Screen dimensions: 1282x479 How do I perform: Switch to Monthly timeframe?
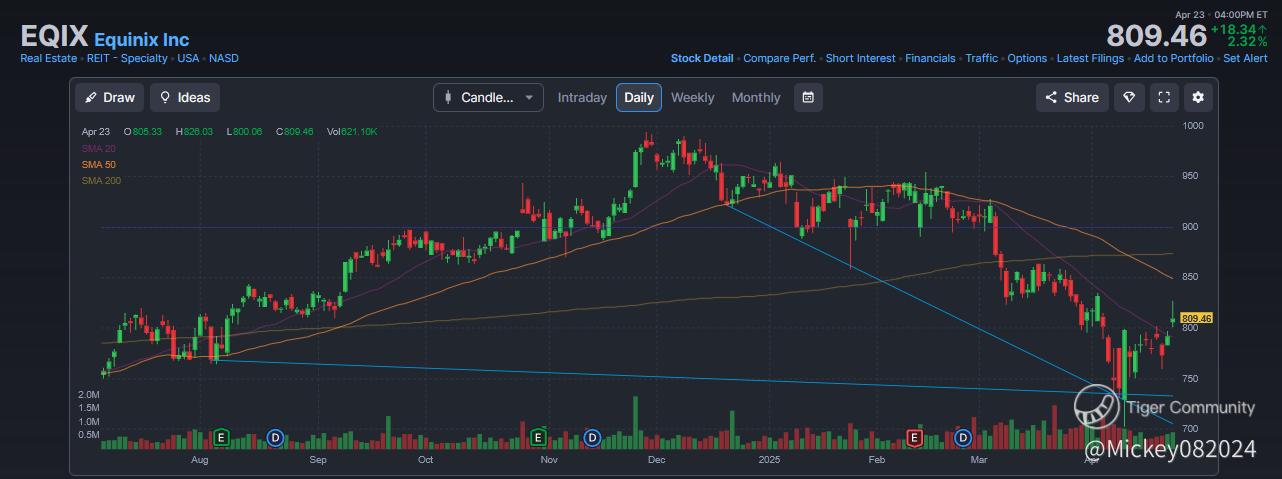point(756,97)
